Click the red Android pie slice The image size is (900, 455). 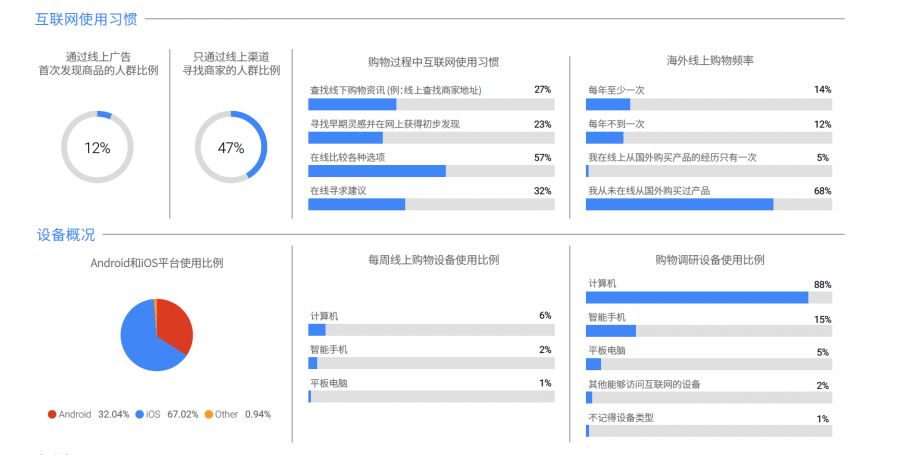[x=175, y=324]
